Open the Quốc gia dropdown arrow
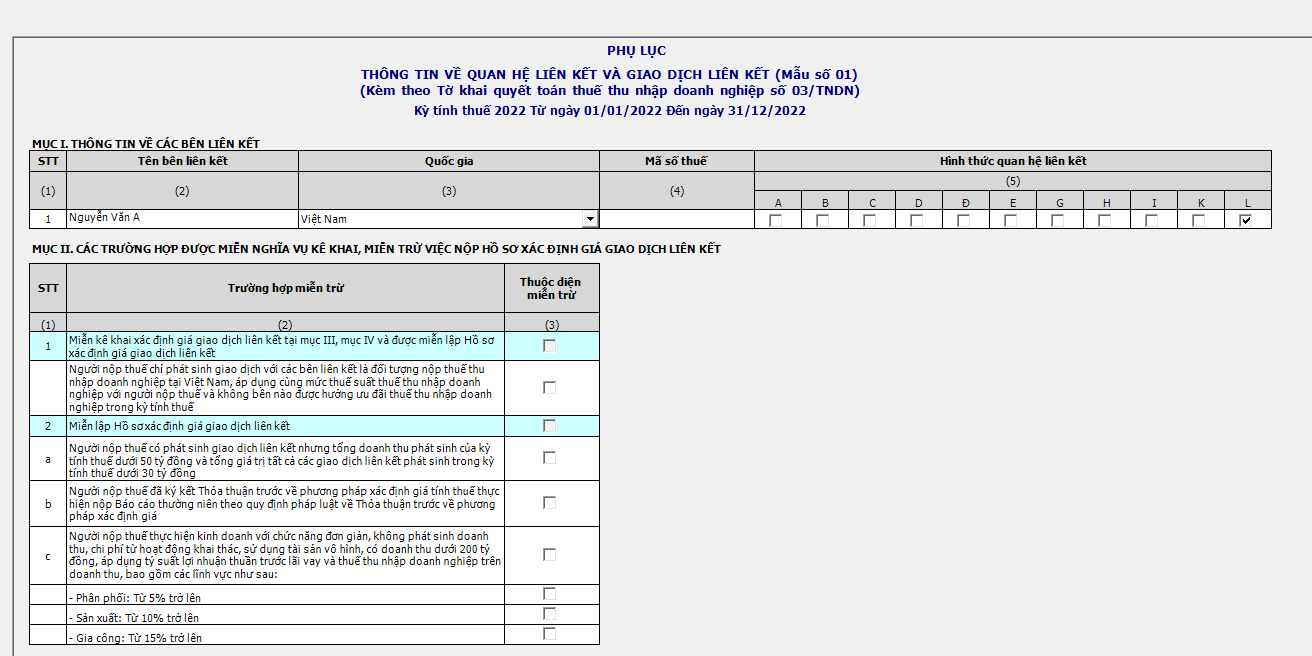This screenshot has width=1312, height=656. coord(590,219)
